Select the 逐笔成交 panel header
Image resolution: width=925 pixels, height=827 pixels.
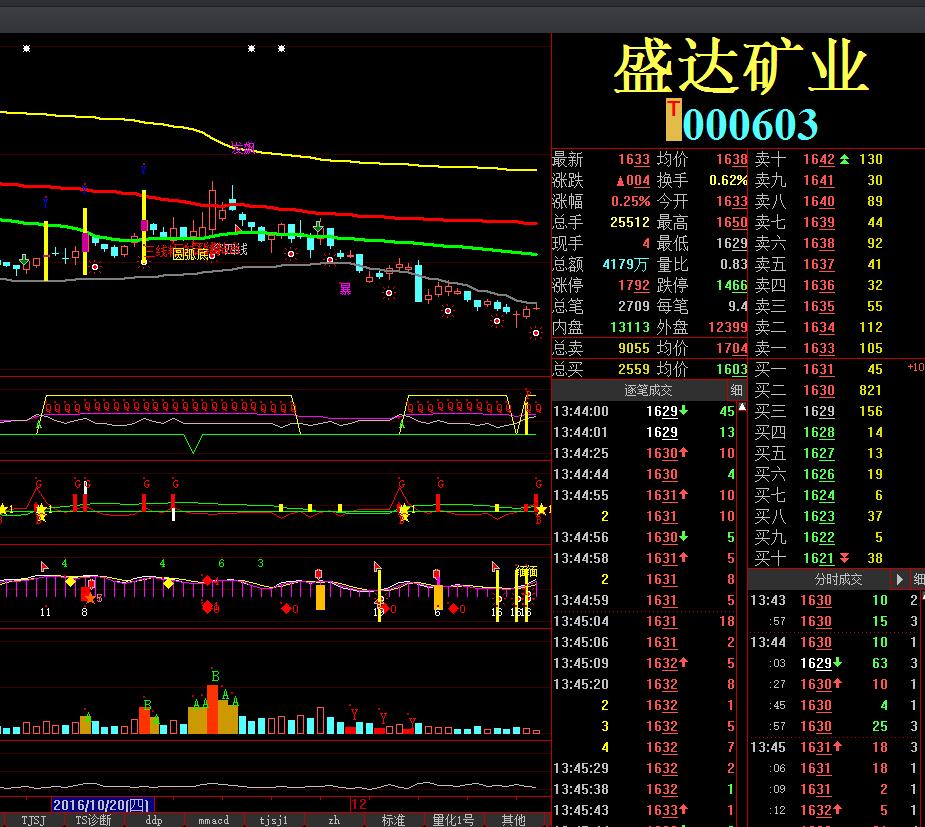pos(648,390)
